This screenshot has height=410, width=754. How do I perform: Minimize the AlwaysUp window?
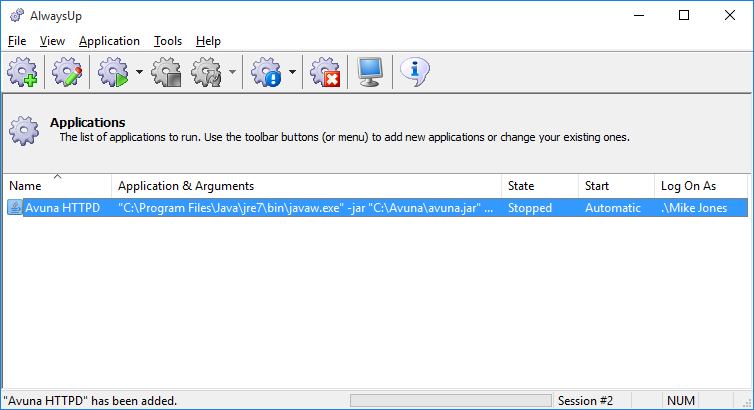[639, 15]
